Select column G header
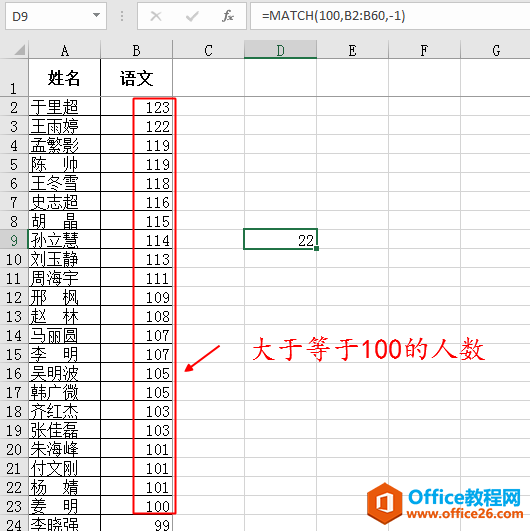Image resolution: width=530 pixels, height=531 pixels. pos(496,50)
